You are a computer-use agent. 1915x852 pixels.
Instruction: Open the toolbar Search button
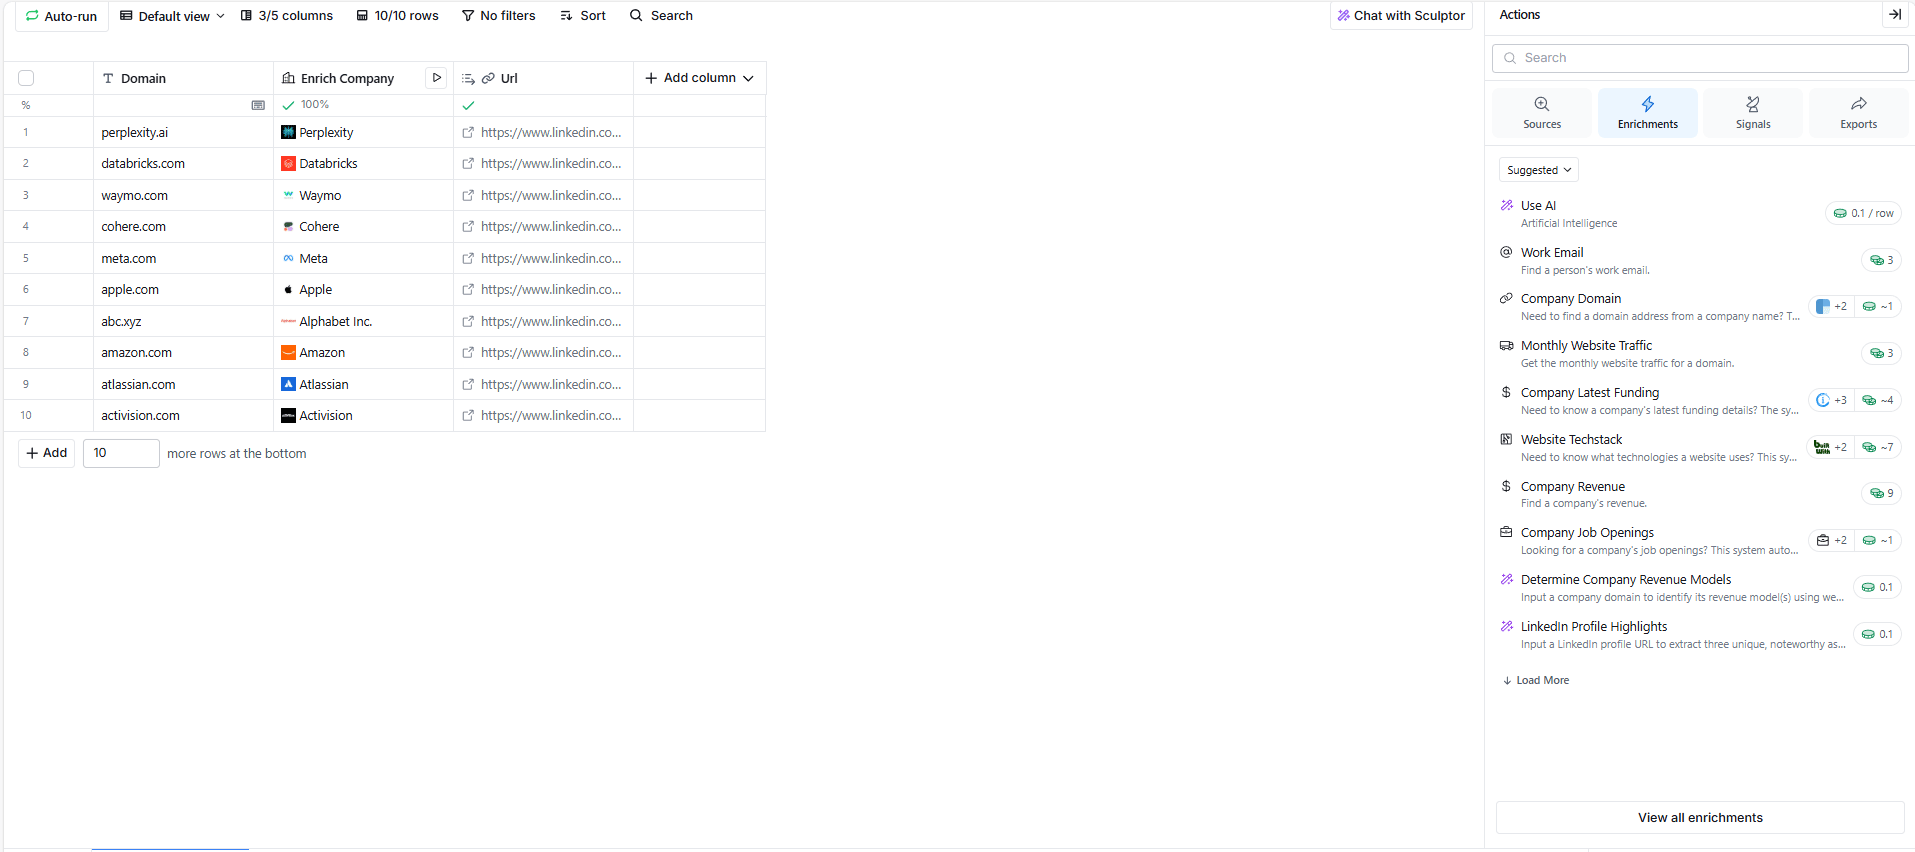661,16
